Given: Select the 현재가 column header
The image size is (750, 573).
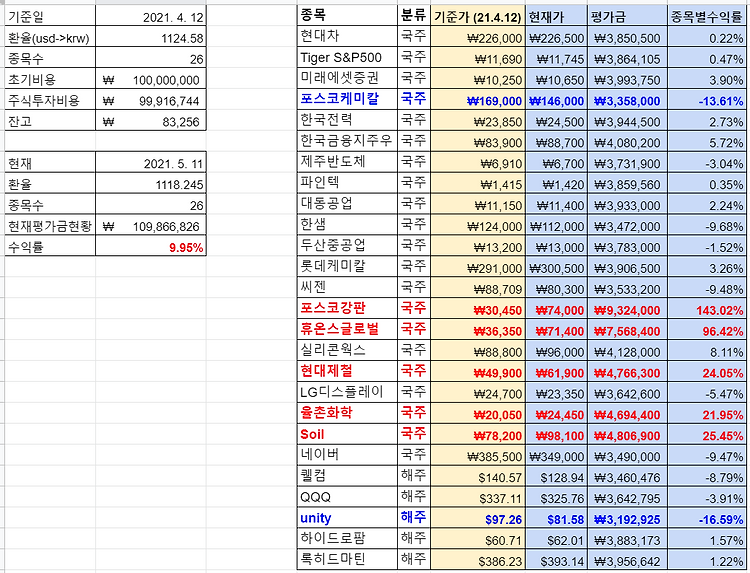Looking at the screenshot, I should pyautogui.click(x=556, y=17).
